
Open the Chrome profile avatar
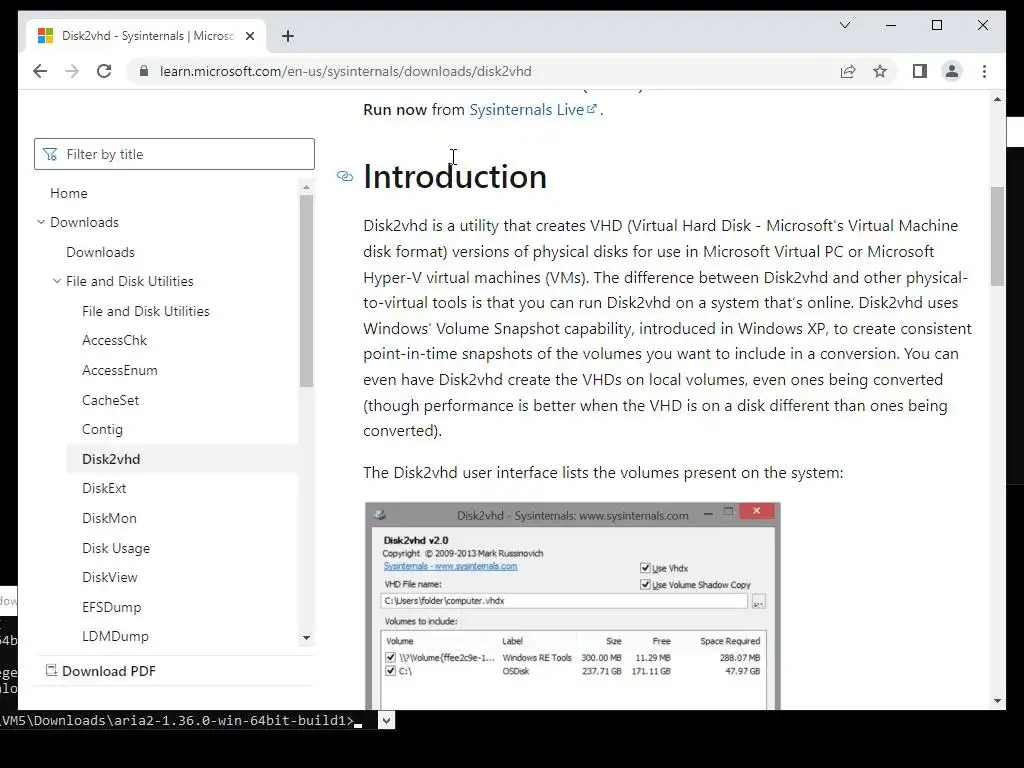click(x=952, y=71)
